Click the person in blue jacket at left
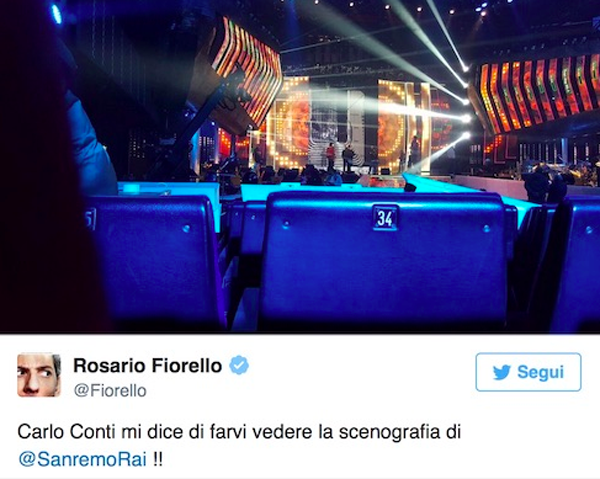Screen dimensions: 600x479 tap(86, 142)
